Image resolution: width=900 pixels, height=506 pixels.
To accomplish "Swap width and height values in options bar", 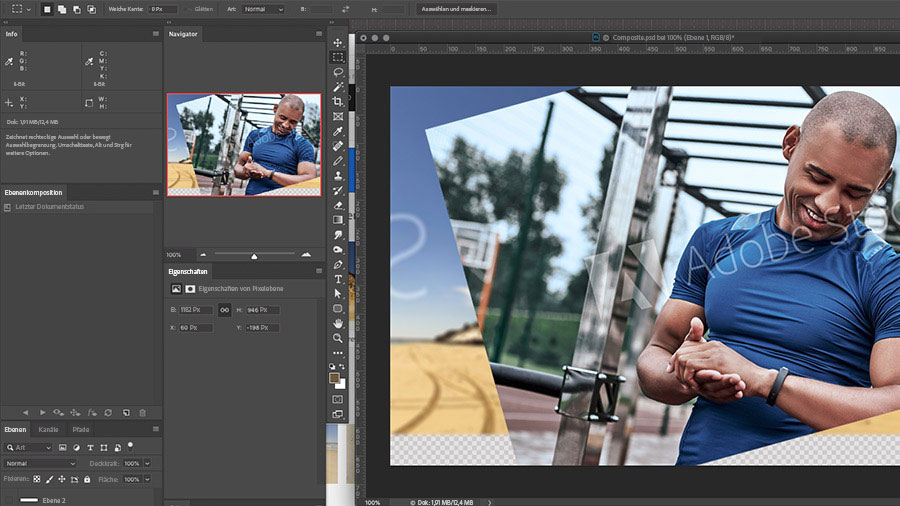I will click(x=346, y=9).
